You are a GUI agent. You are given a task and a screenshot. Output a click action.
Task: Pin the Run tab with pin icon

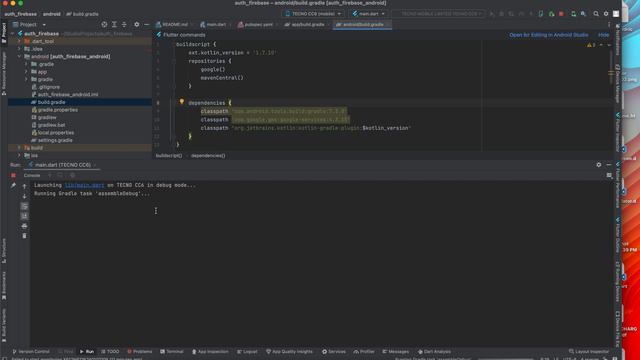pos(13,185)
